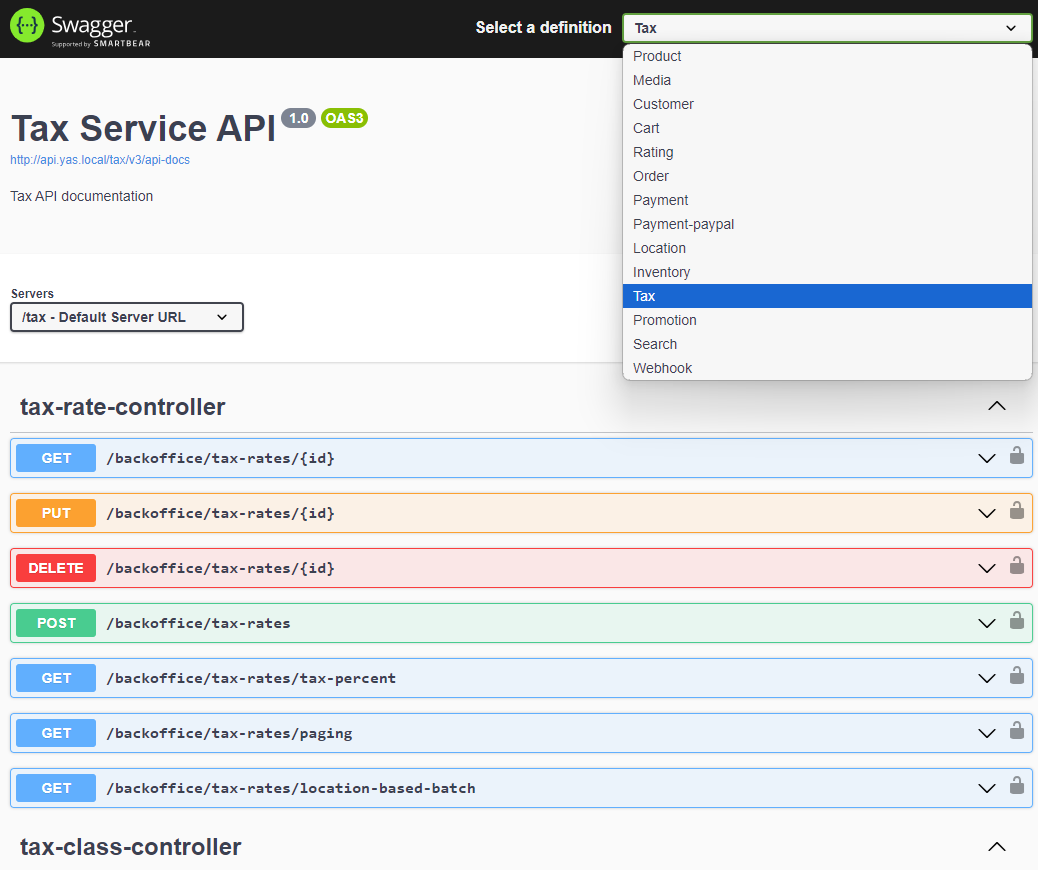Click lock icon on POST tax-rates row
1038x870 pixels.
pos(1016,622)
